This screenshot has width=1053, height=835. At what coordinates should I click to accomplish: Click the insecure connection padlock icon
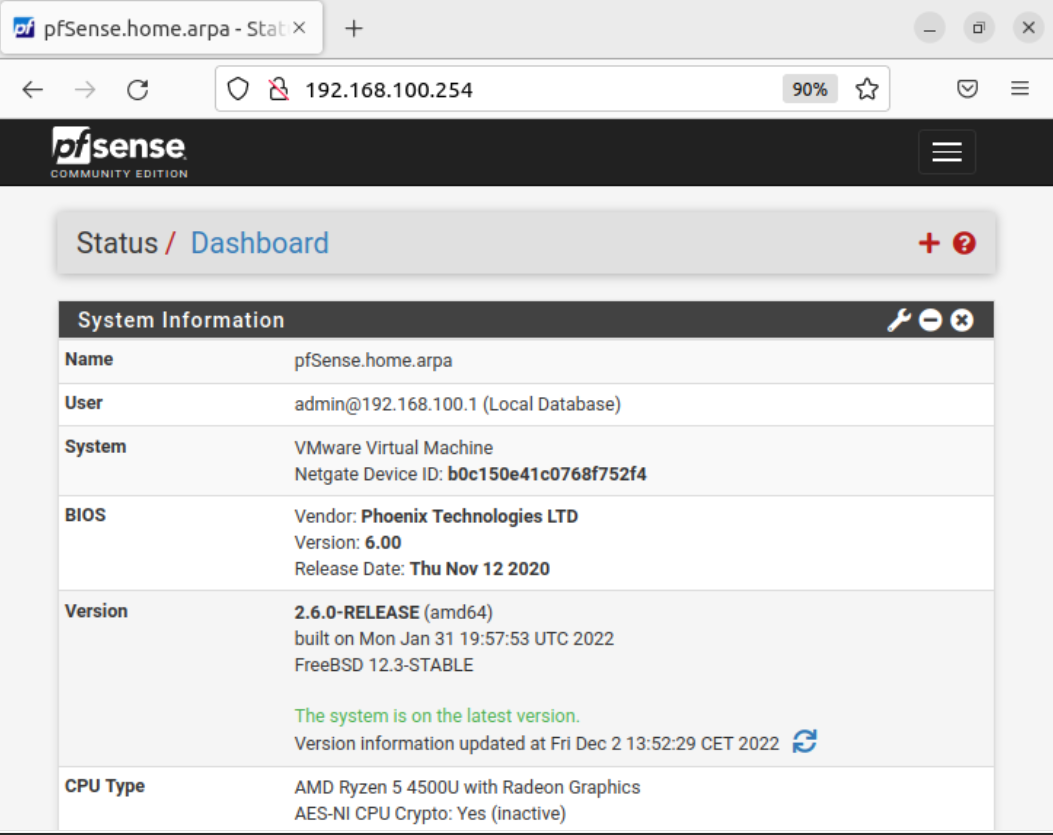(279, 89)
